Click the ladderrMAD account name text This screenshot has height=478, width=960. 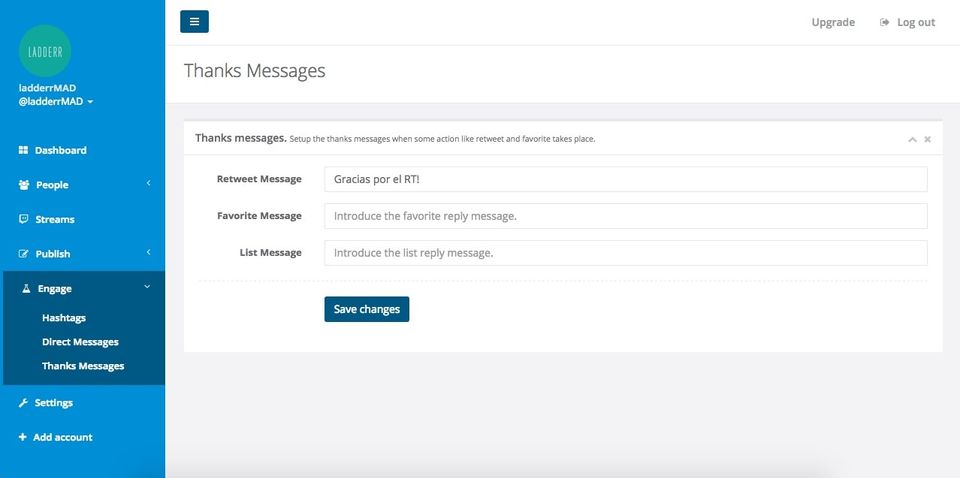click(47, 88)
